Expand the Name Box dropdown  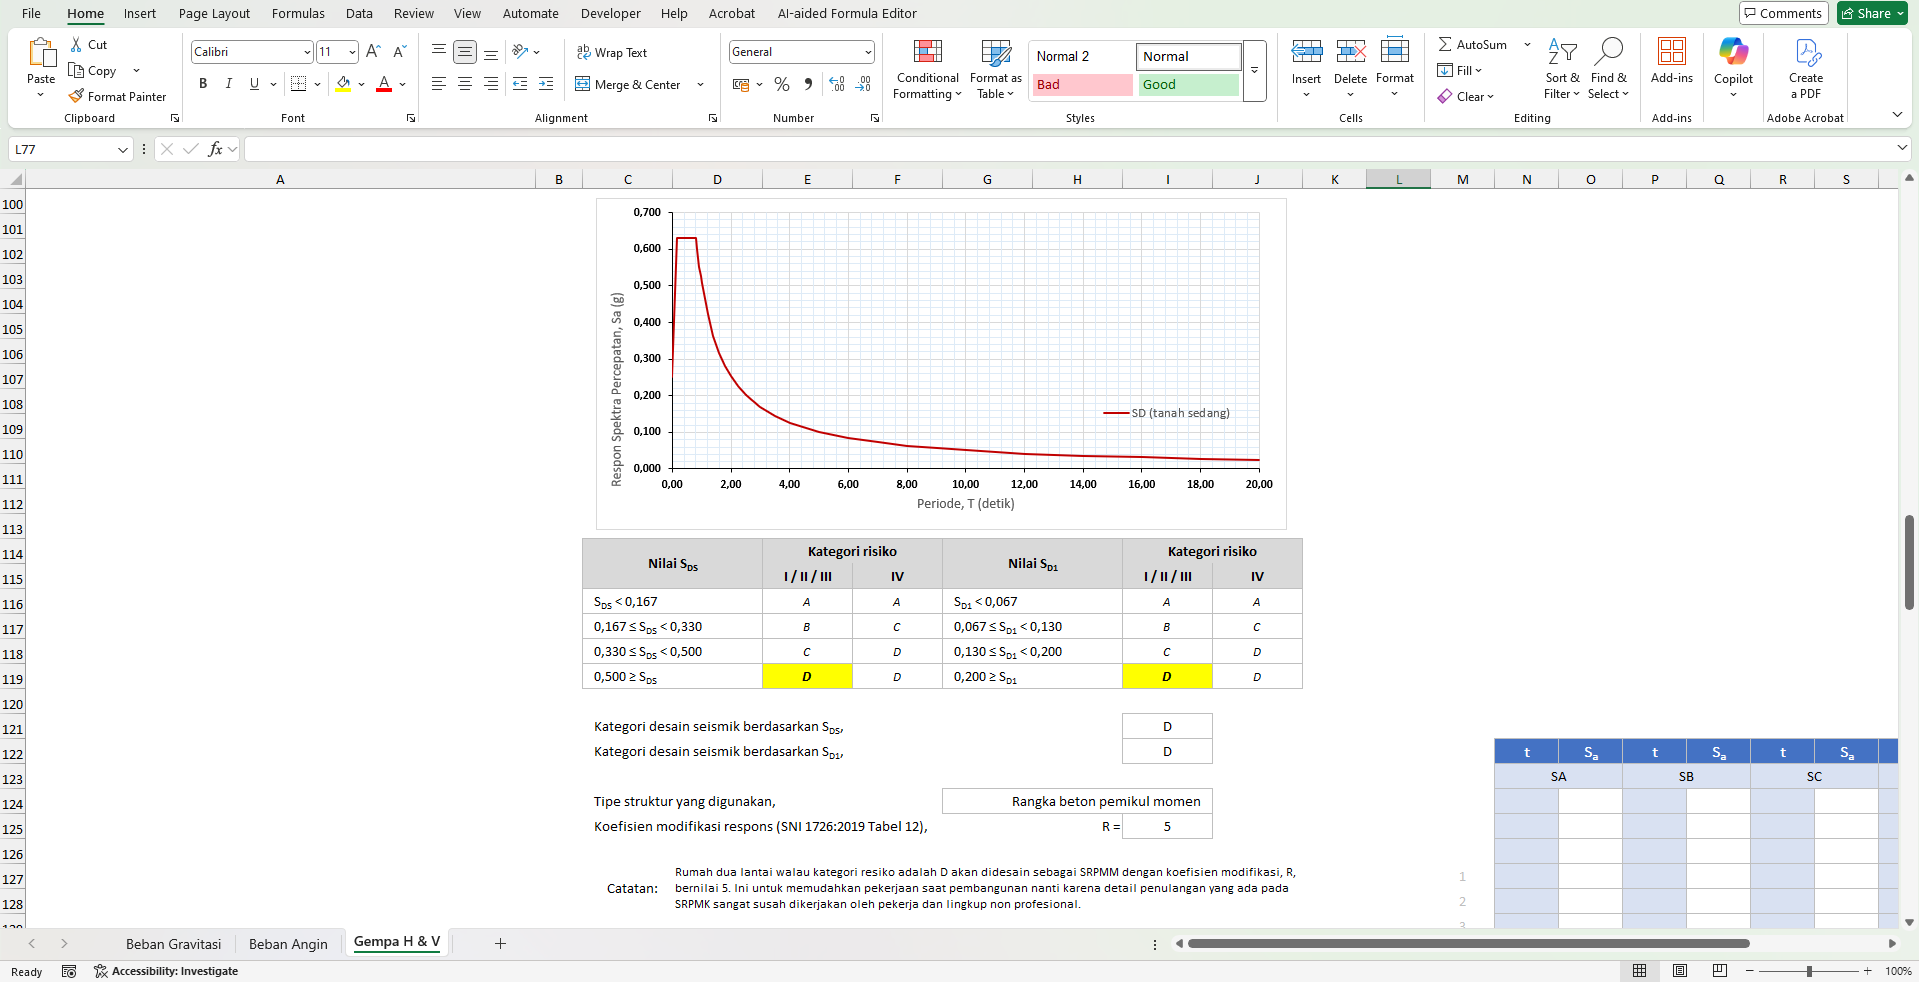(123, 149)
